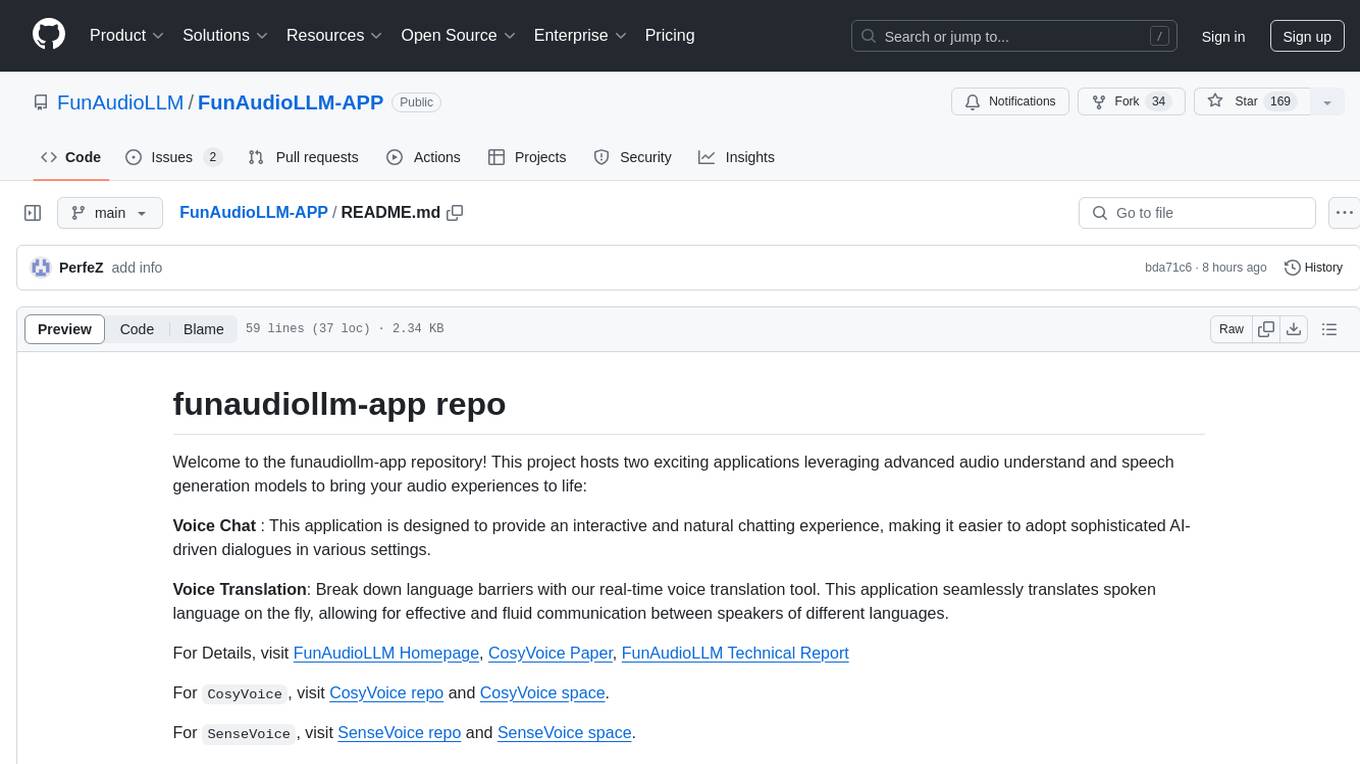Copy raw file contents
The image size is (1360, 764).
click(1266, 329)
